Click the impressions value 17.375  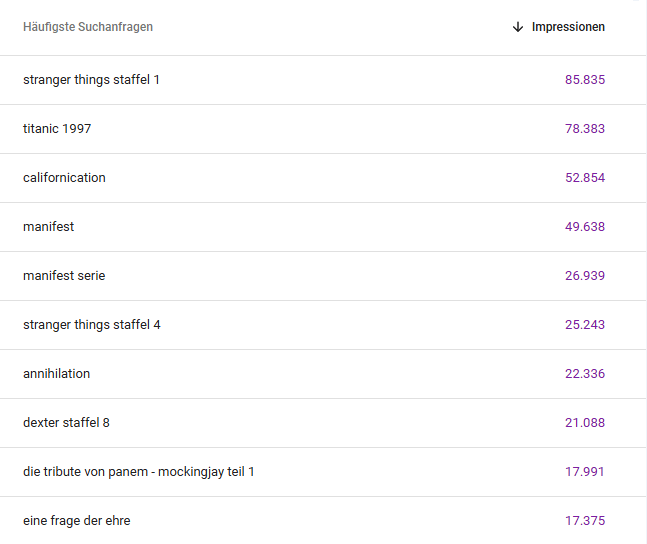pyautogui.click(x=585, y=521)
